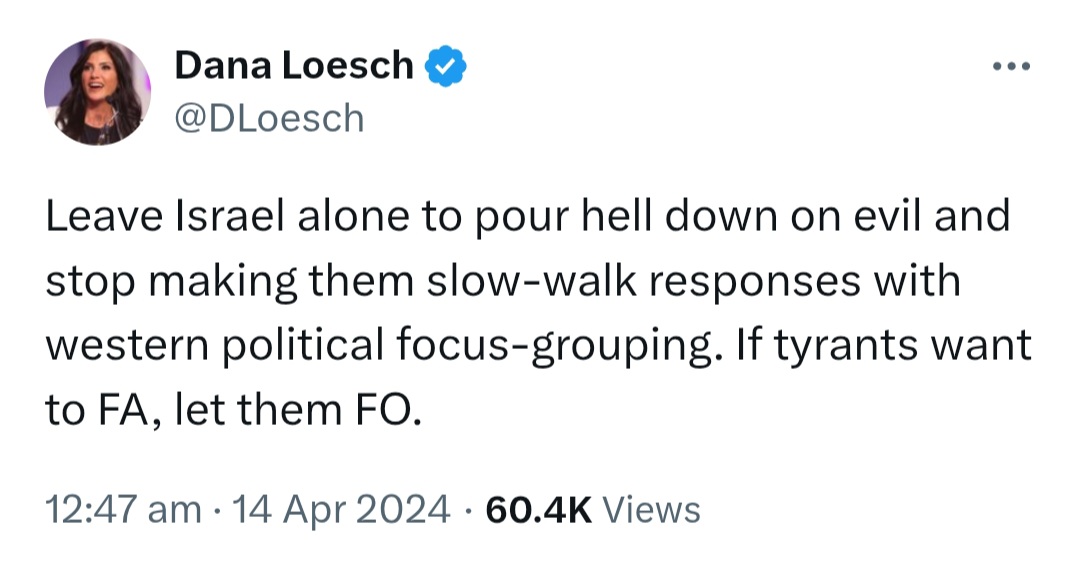Click the word Leave starting the tweet

[100, 217]
